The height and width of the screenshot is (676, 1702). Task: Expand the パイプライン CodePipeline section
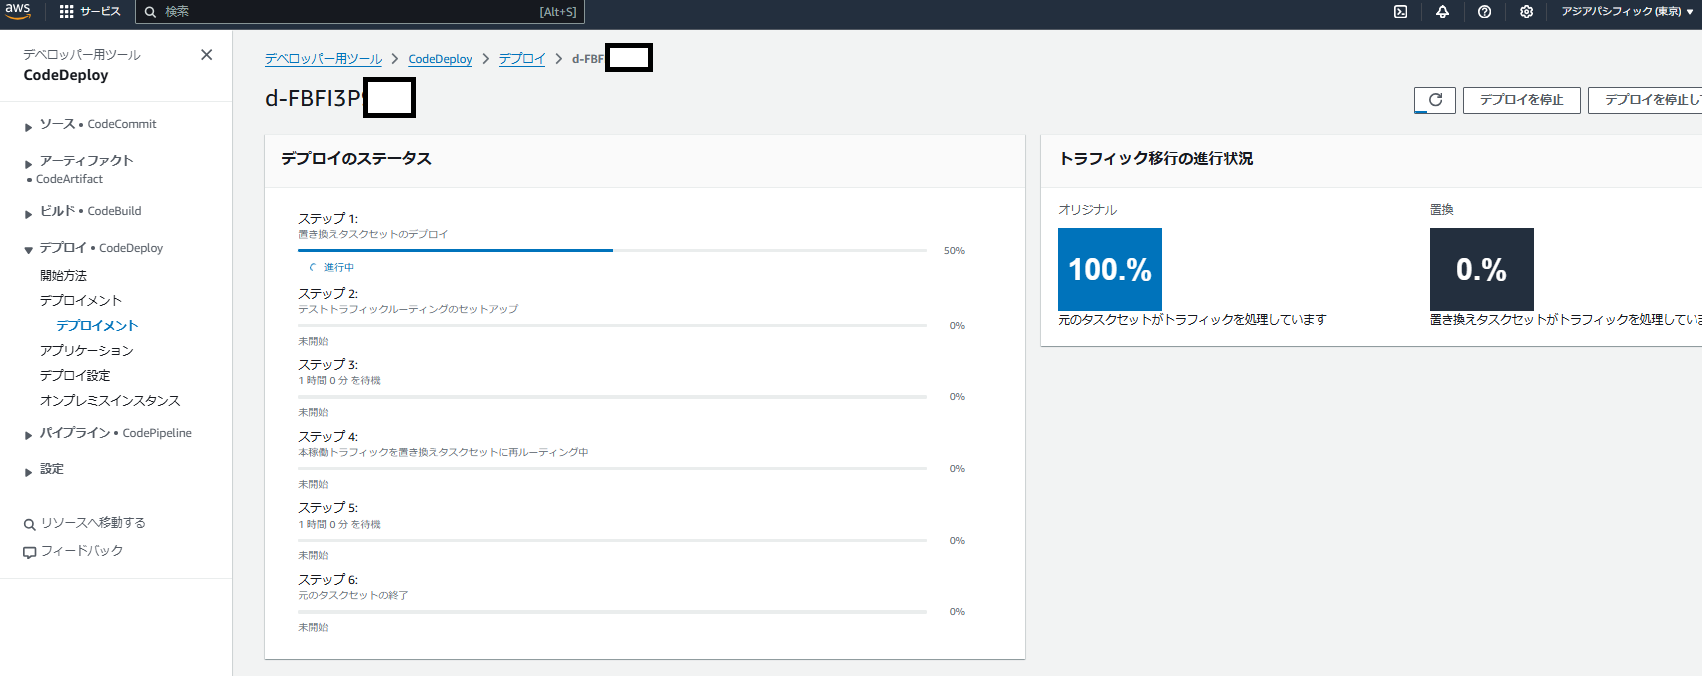[28, 435]
